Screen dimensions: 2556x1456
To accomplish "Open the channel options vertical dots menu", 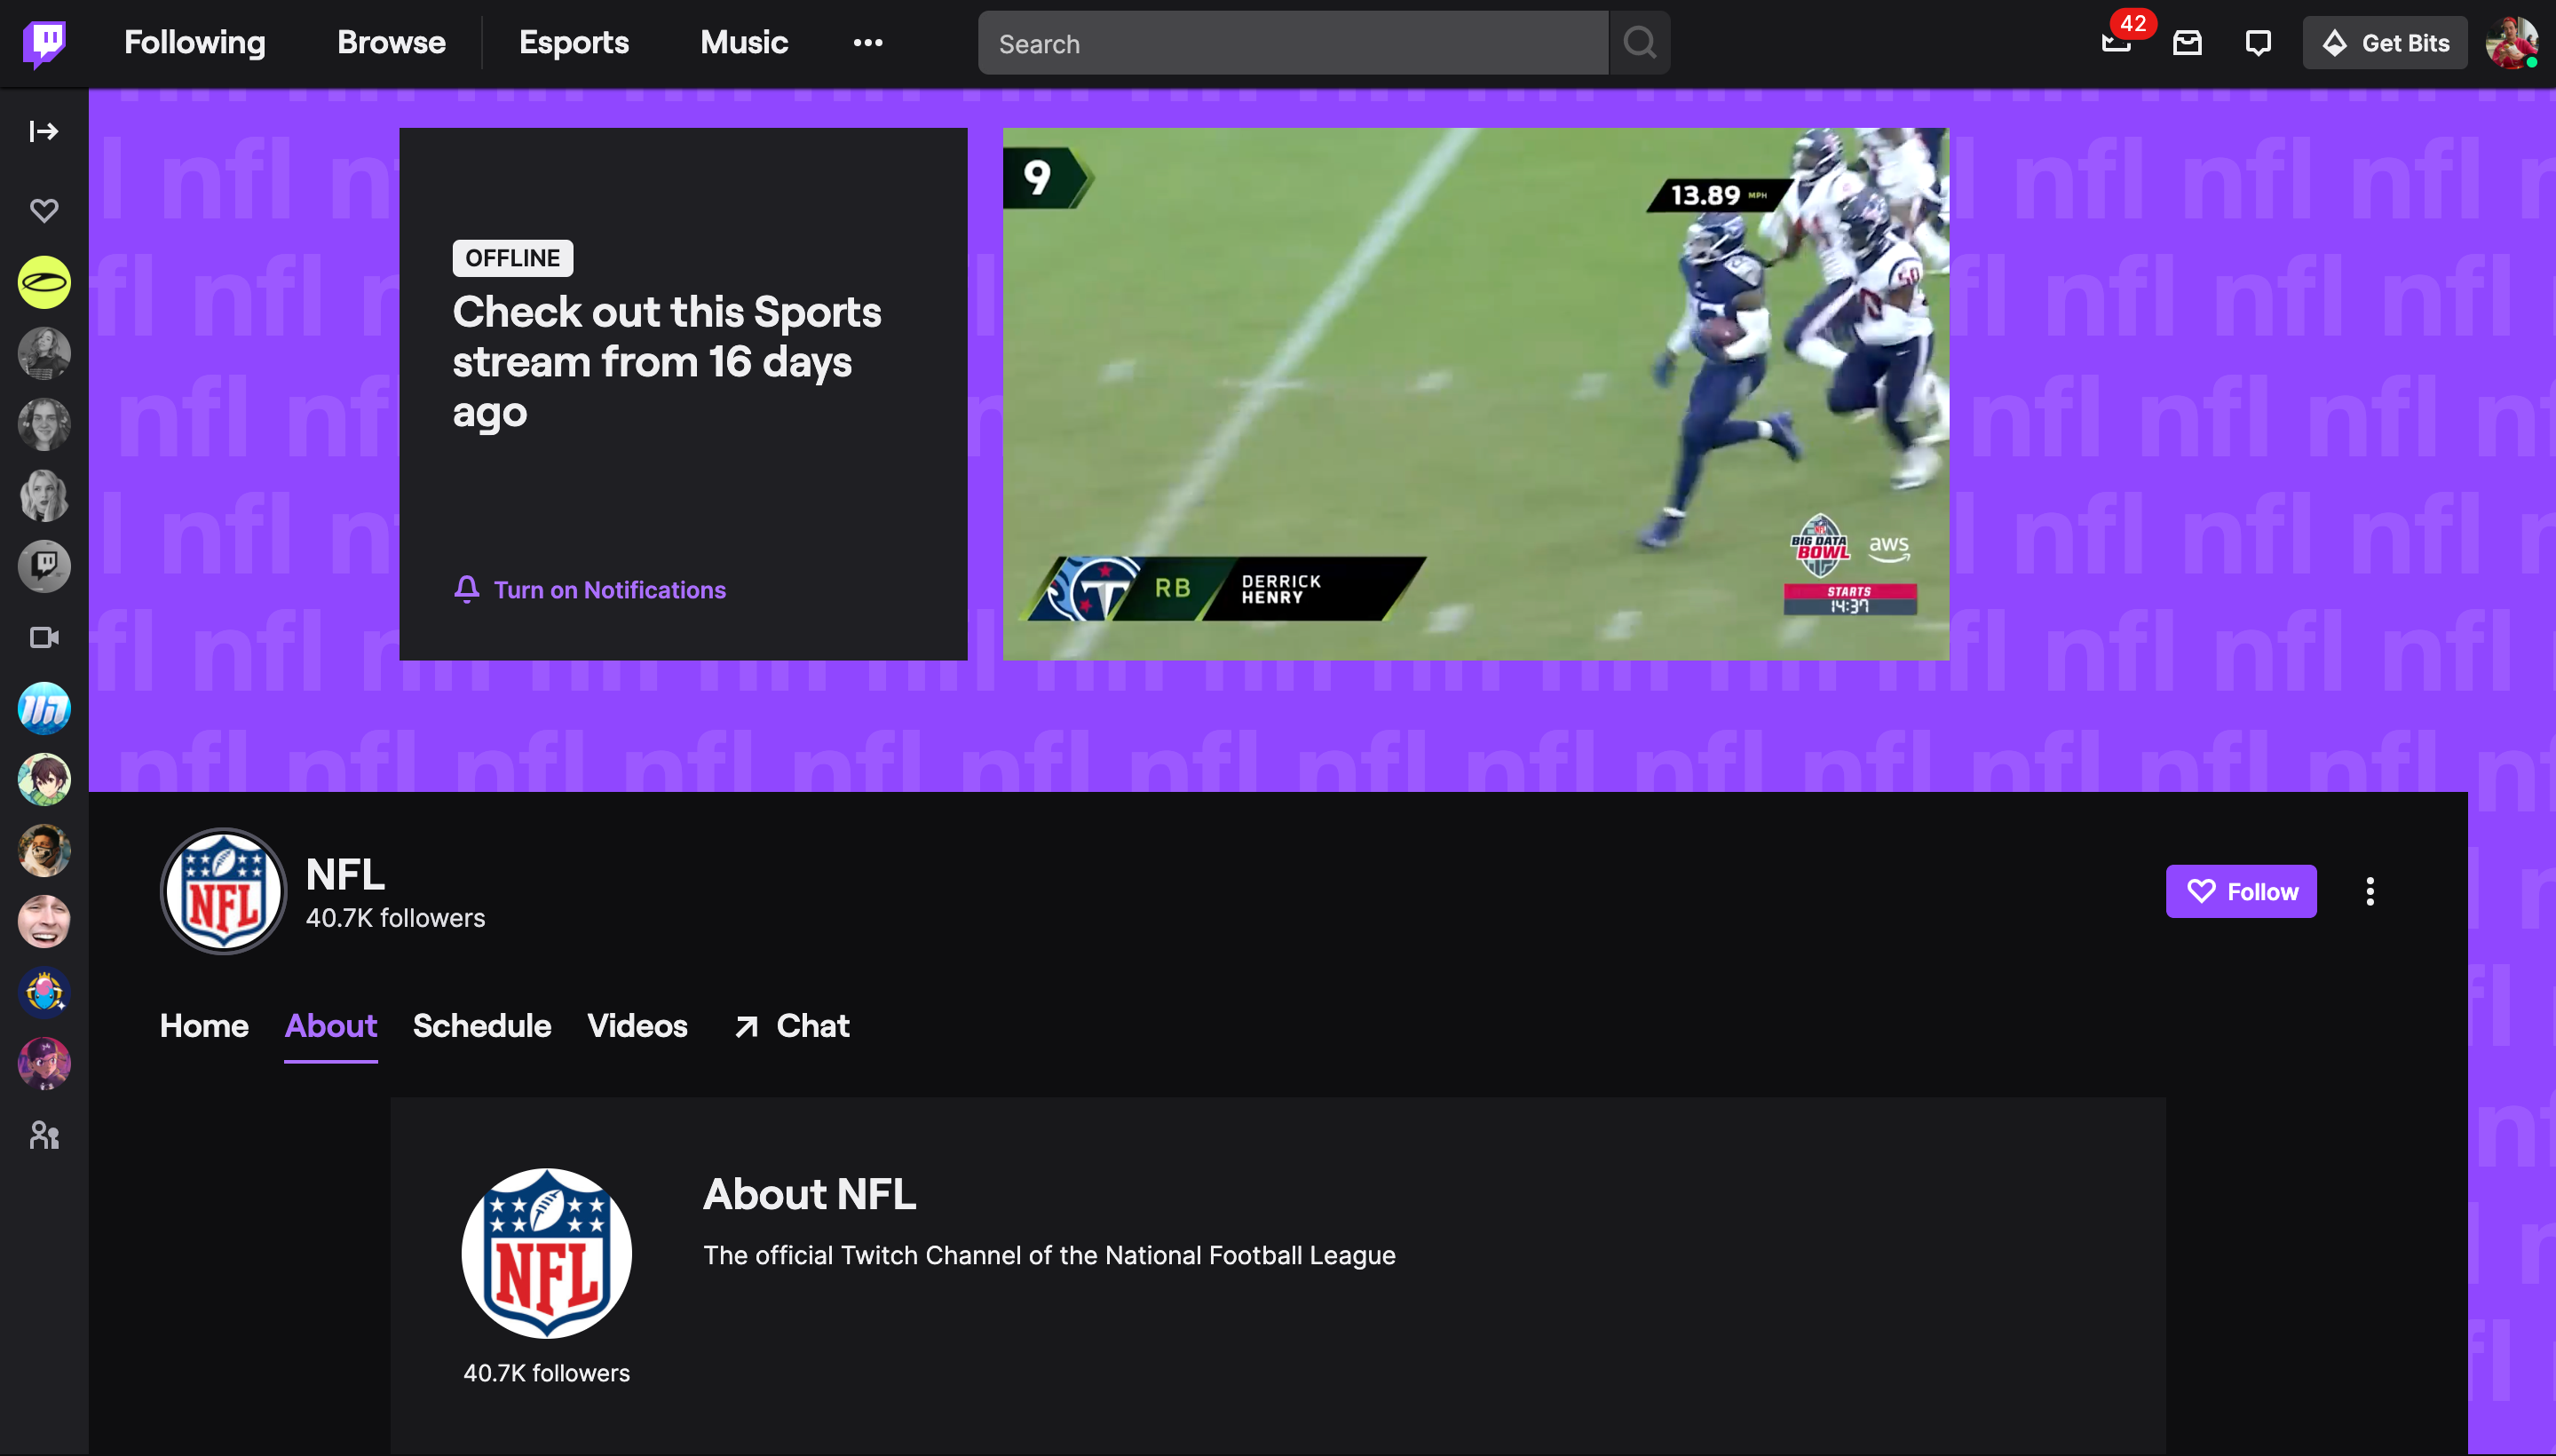I will [x=2369, y=890].
